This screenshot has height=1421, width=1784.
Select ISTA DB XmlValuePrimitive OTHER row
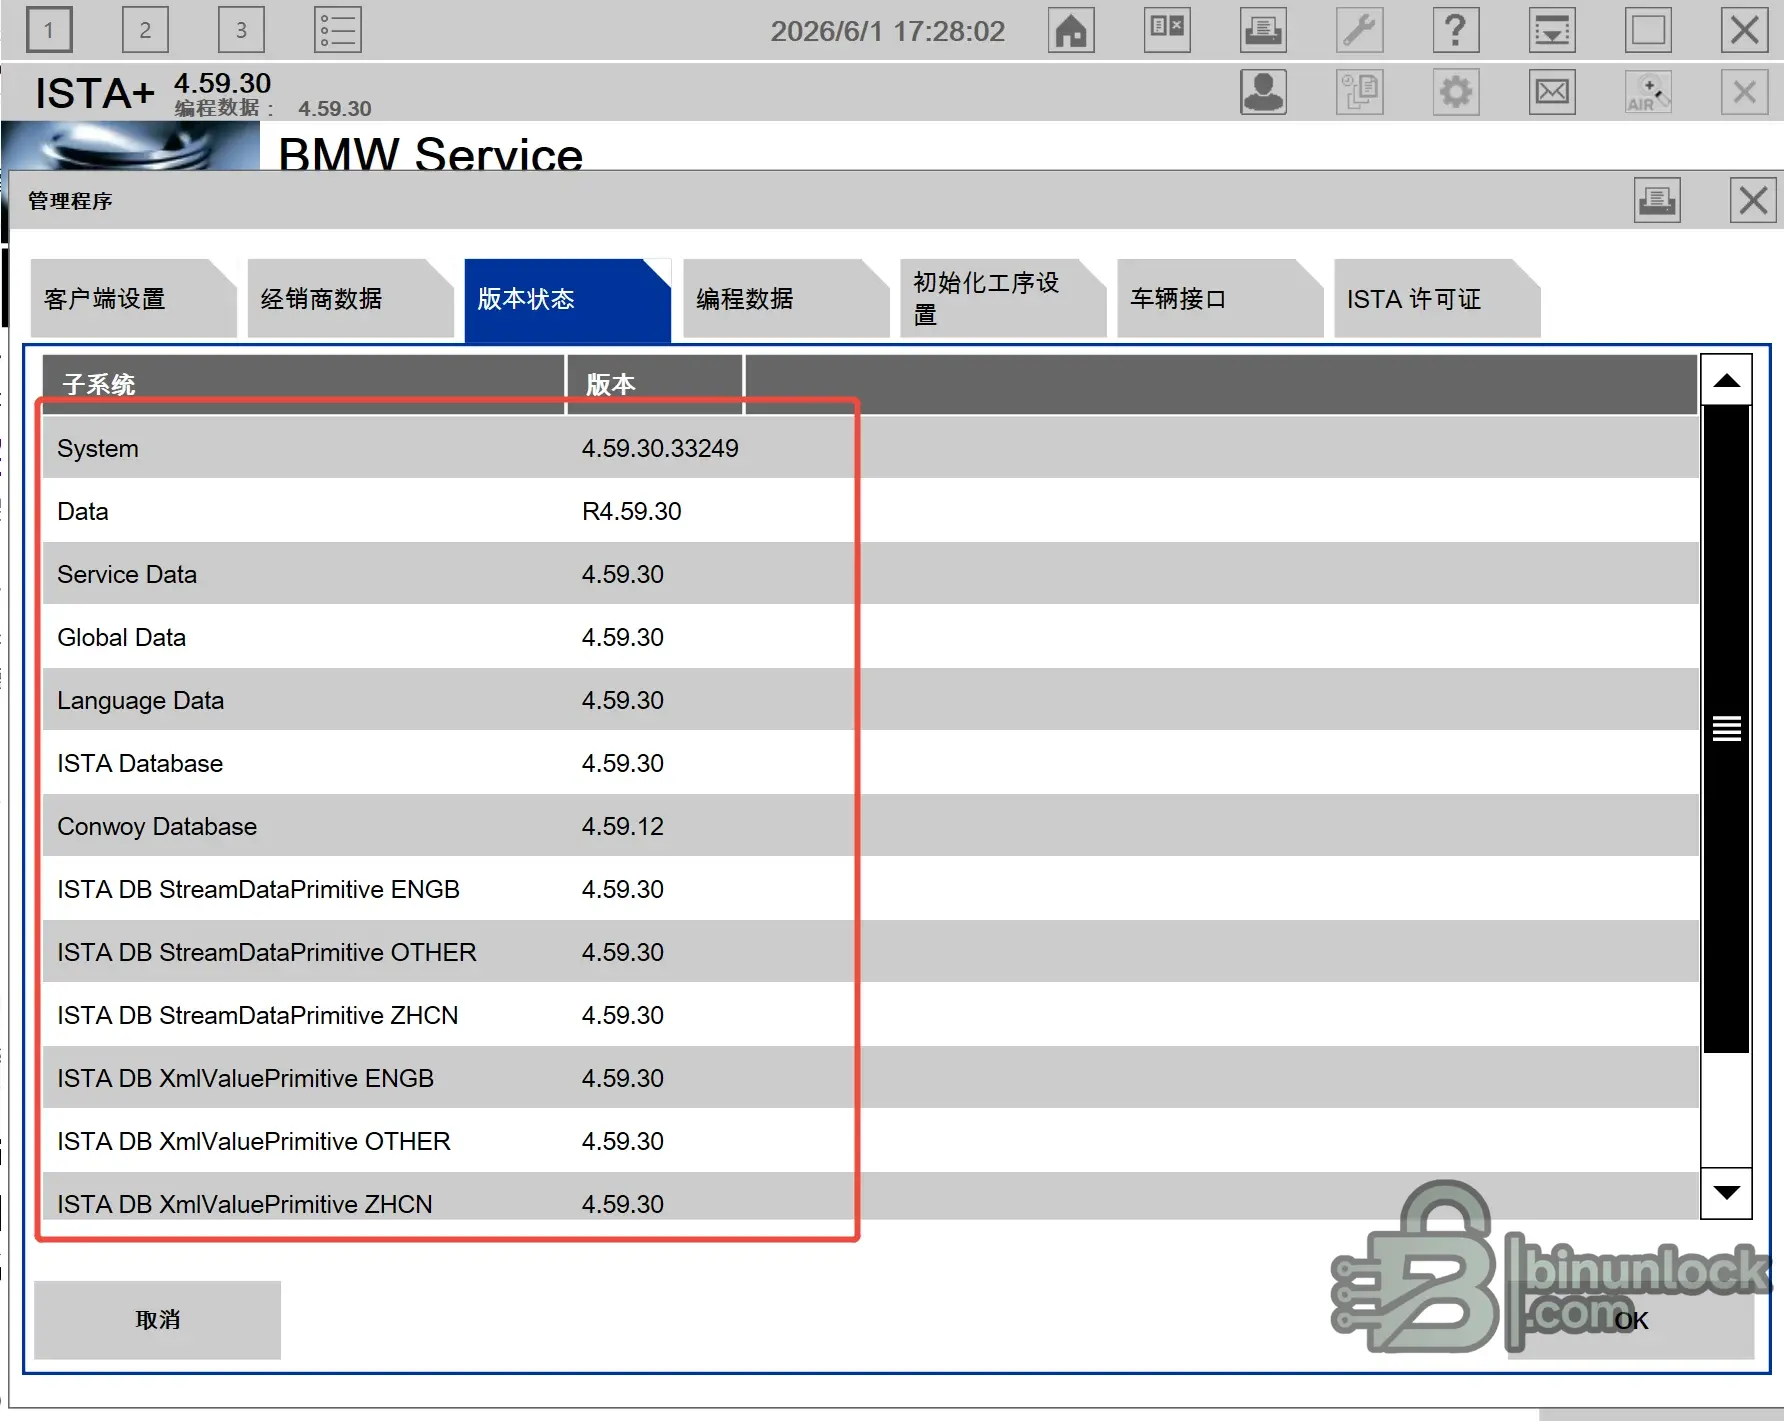click(870, 1141)
